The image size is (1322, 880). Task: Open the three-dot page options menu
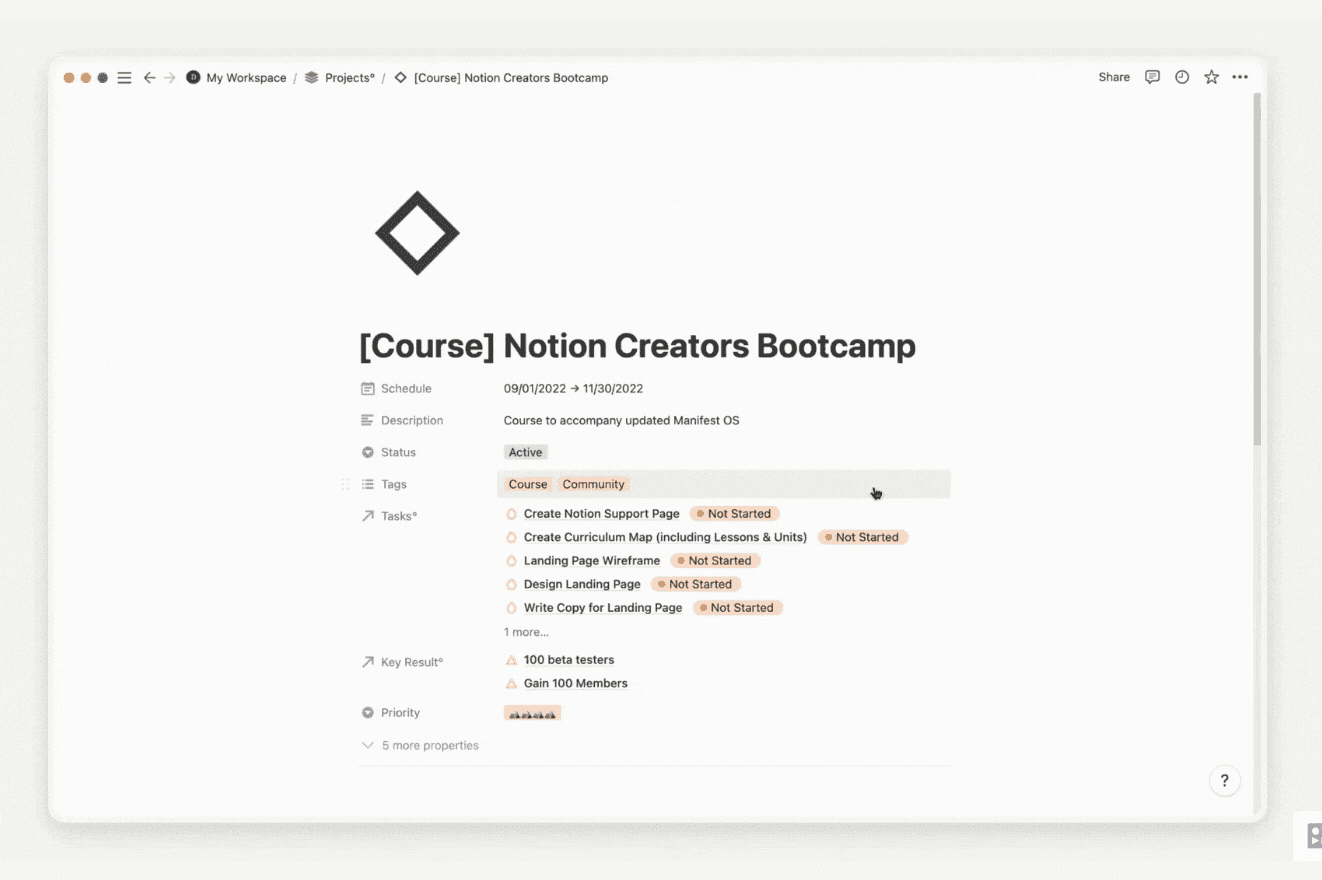tap(1240, 77)
